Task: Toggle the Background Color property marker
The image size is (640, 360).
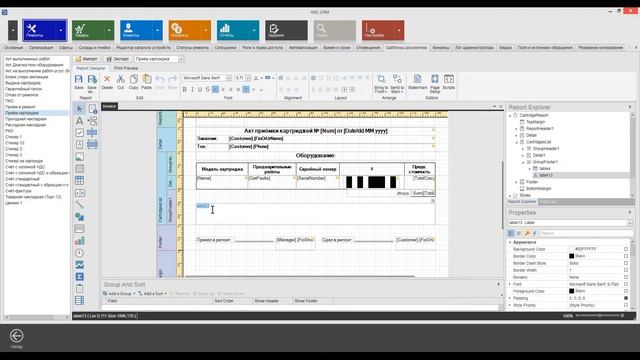Action: 626,249
